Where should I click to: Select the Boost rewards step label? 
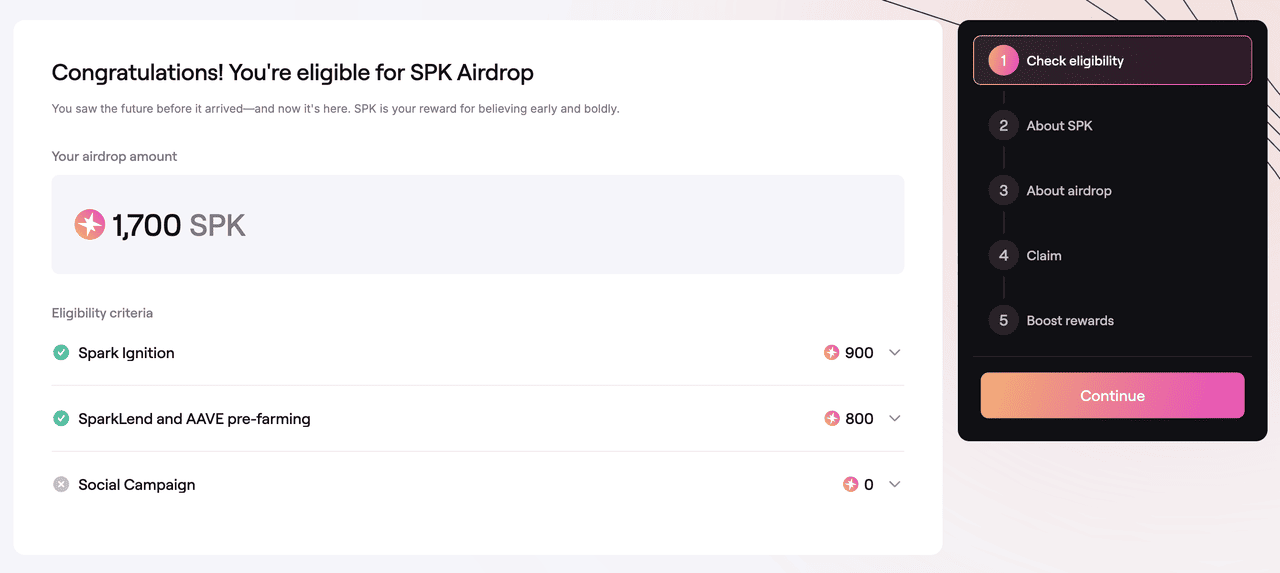1069,321
